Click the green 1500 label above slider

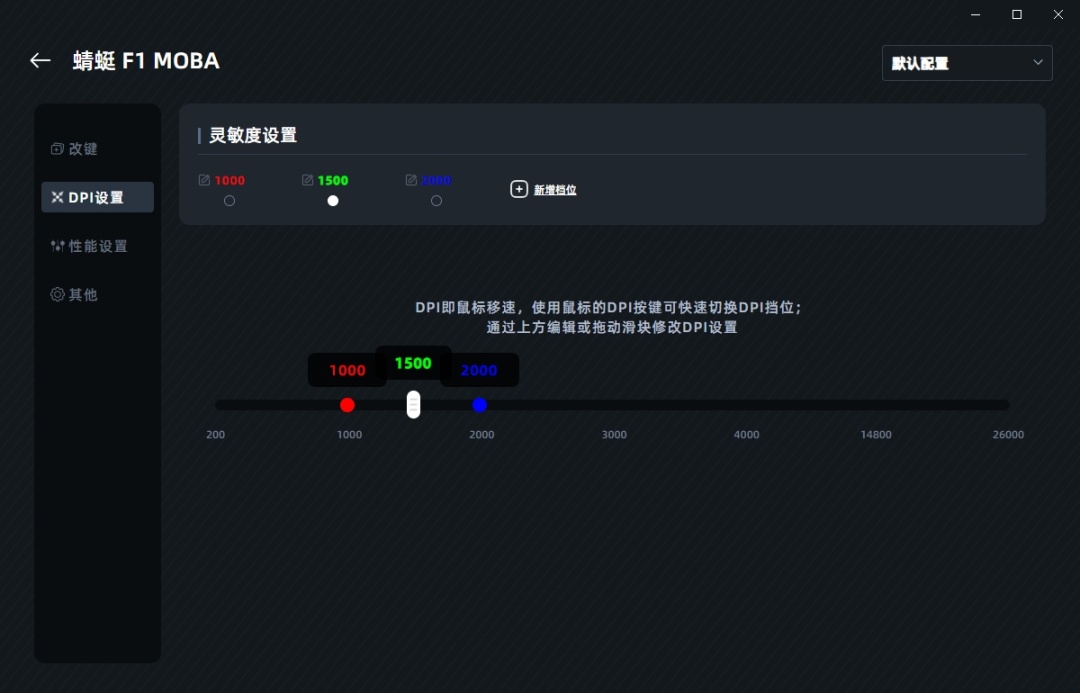[413, 363]
